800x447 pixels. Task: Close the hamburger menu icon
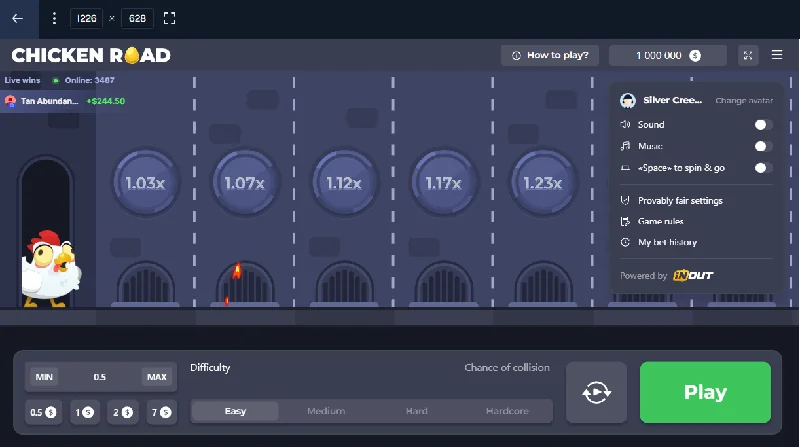[777, 55]
